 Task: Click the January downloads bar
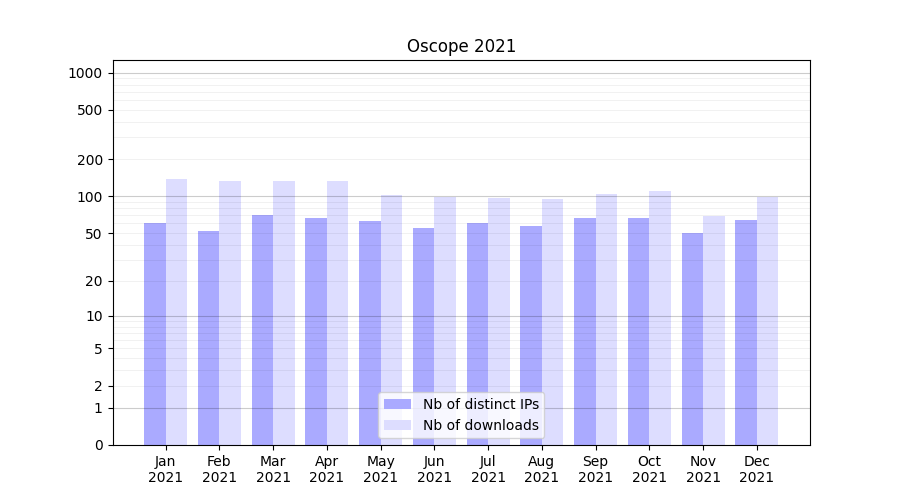pyautogui.click(x=176, y=312)
